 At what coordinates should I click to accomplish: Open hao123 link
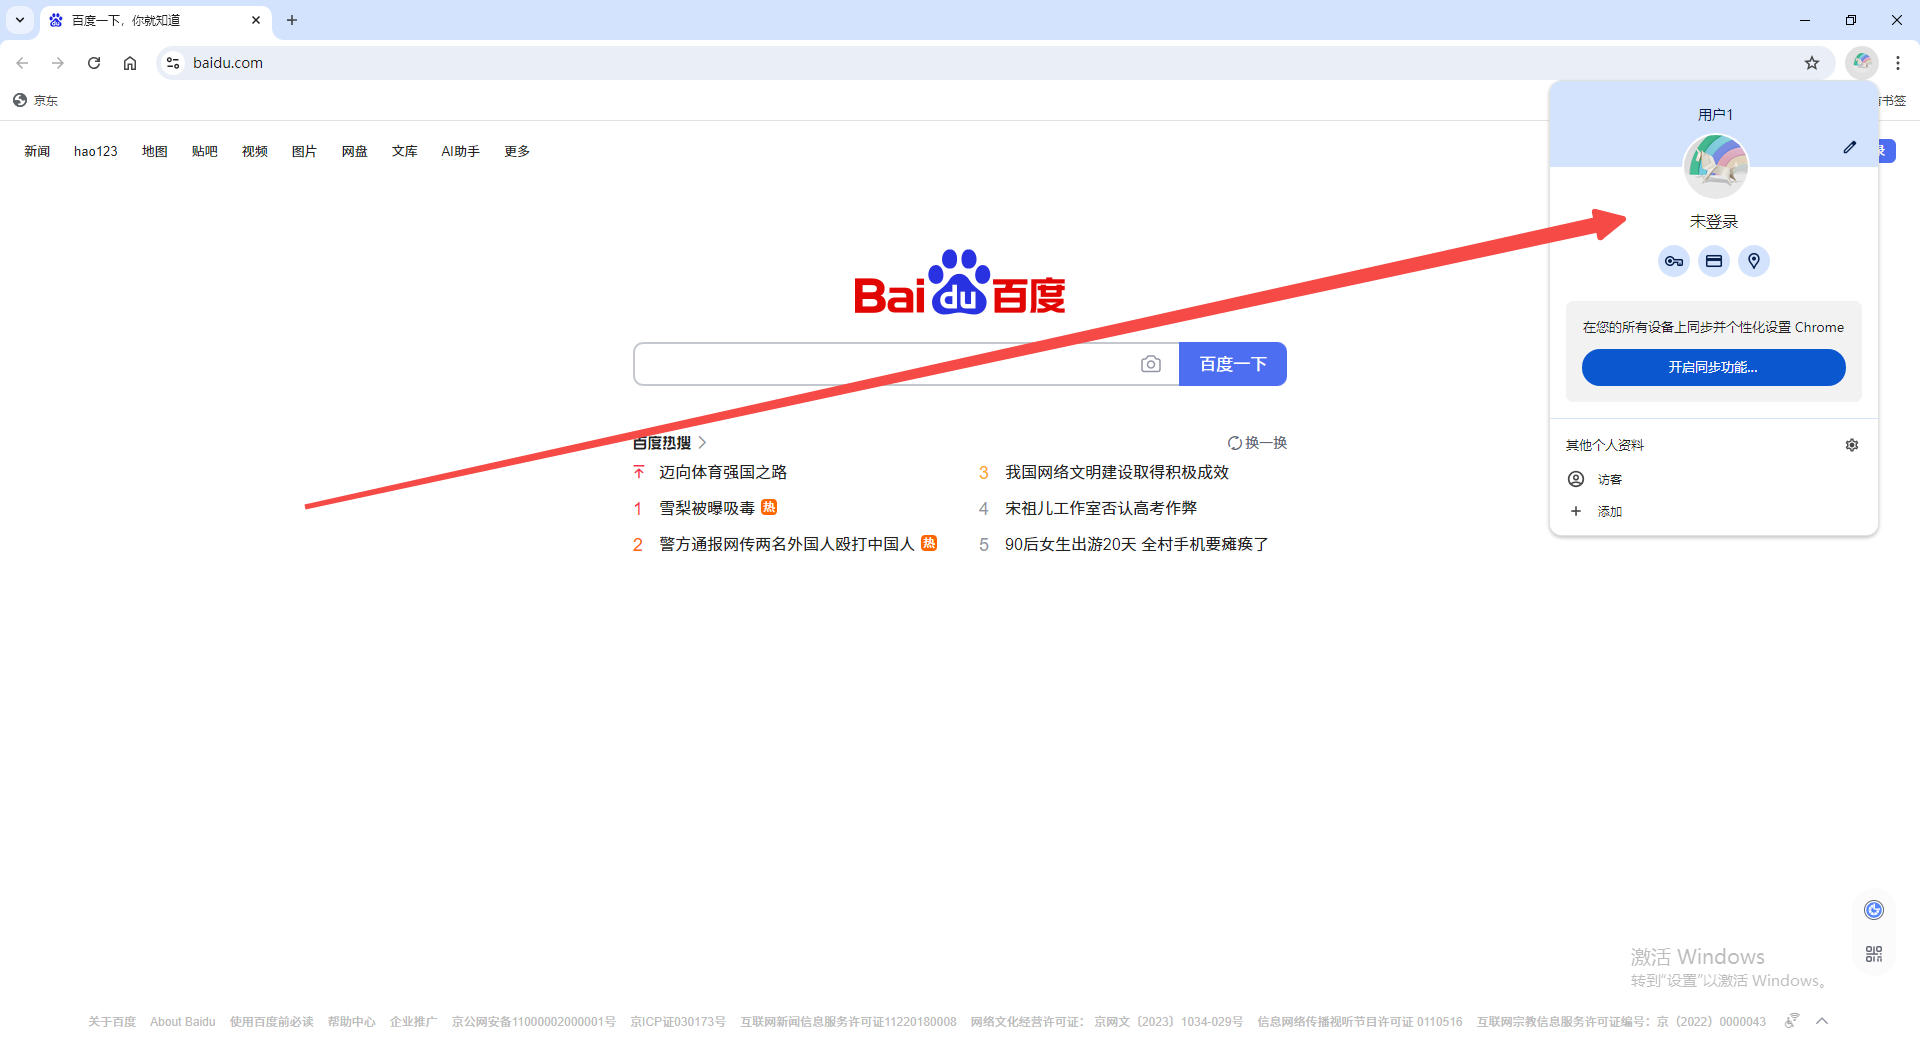[x=96, y=151]
